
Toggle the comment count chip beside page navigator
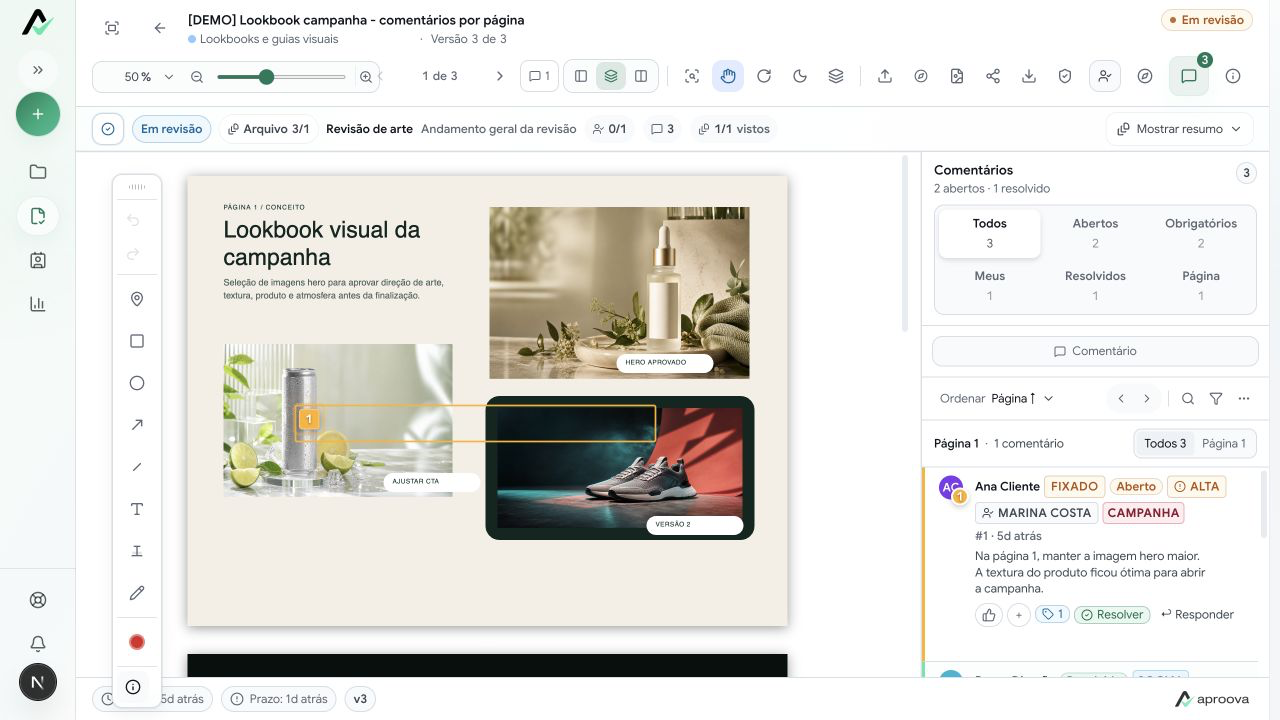coord(539,76)
